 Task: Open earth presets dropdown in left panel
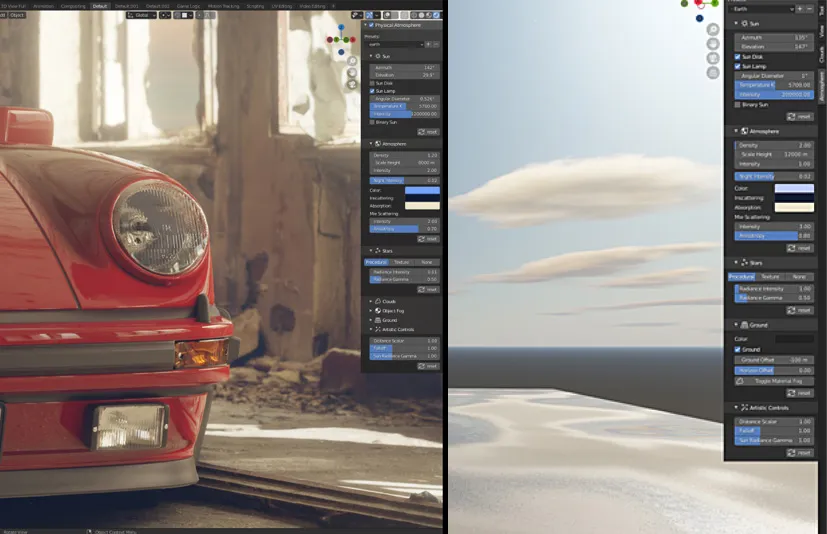click(396, 45)
